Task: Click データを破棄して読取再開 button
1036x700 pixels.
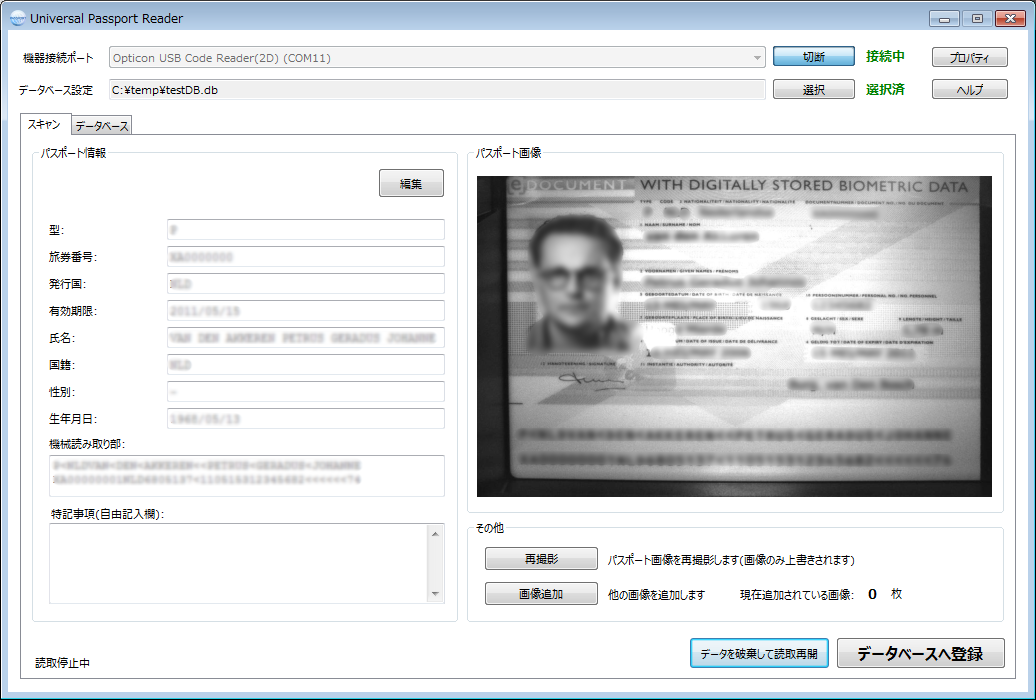Action: [759, 654]
